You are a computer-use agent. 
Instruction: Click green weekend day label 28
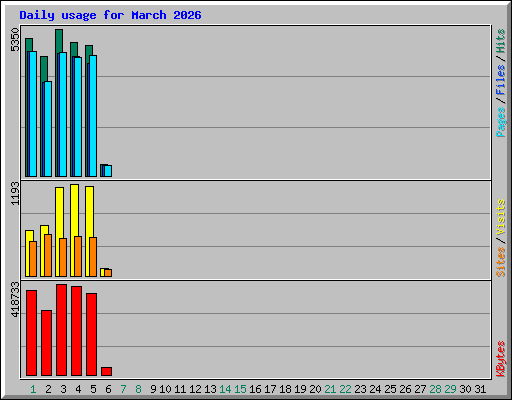(435, 389)
